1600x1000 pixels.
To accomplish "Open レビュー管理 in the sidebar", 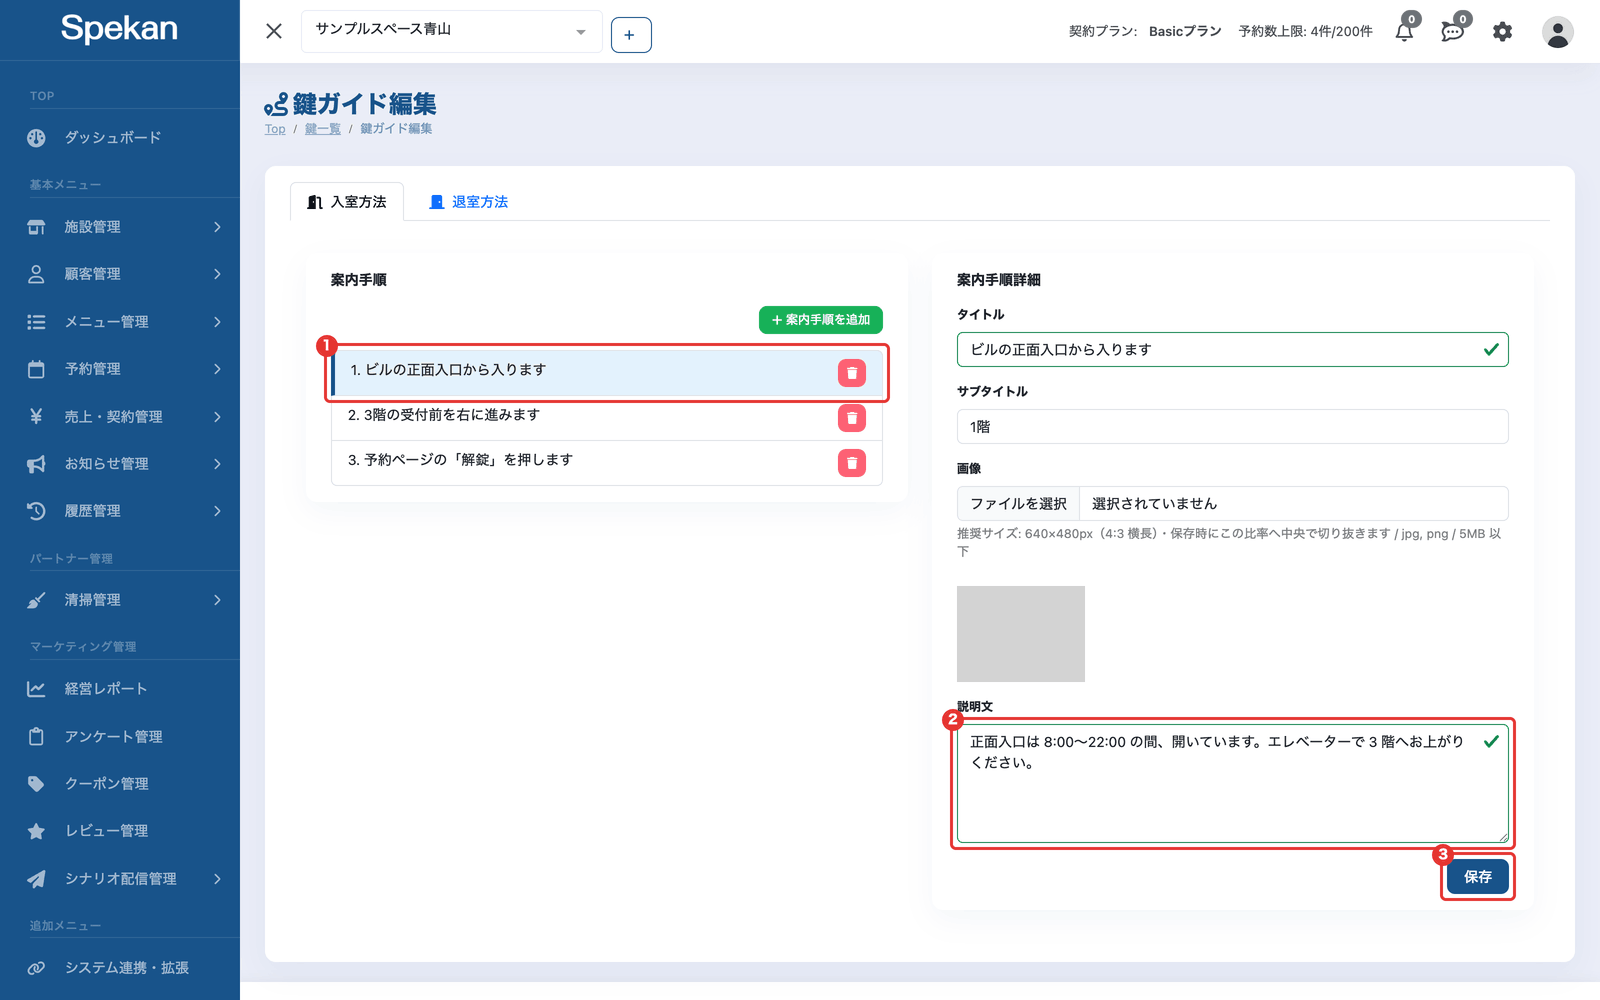I will tap(120, 831).
